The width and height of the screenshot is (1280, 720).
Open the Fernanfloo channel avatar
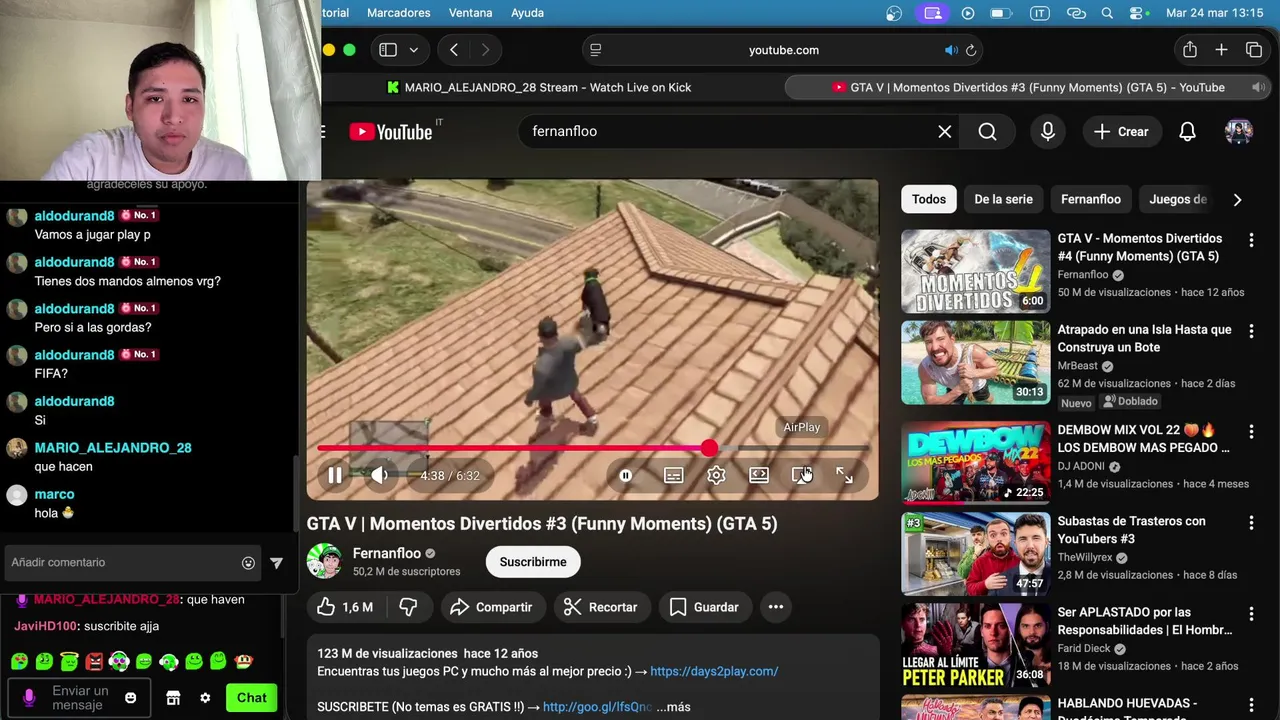click(324, 562)
